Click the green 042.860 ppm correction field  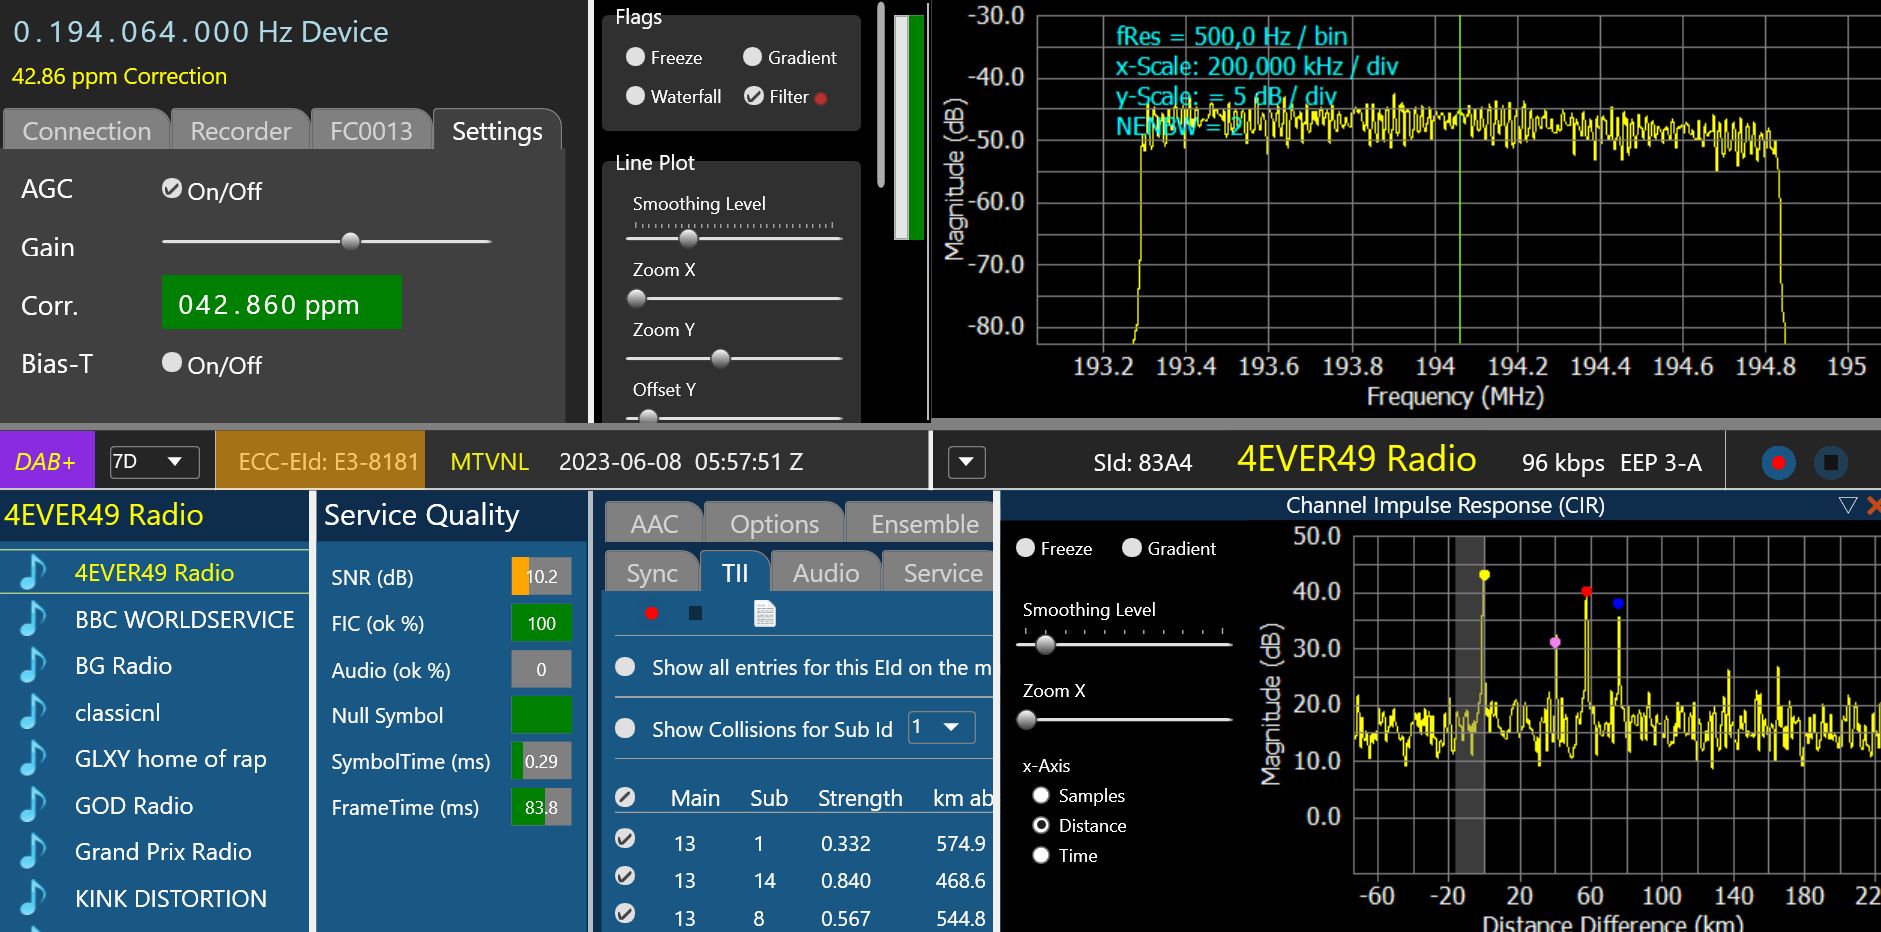281,303
